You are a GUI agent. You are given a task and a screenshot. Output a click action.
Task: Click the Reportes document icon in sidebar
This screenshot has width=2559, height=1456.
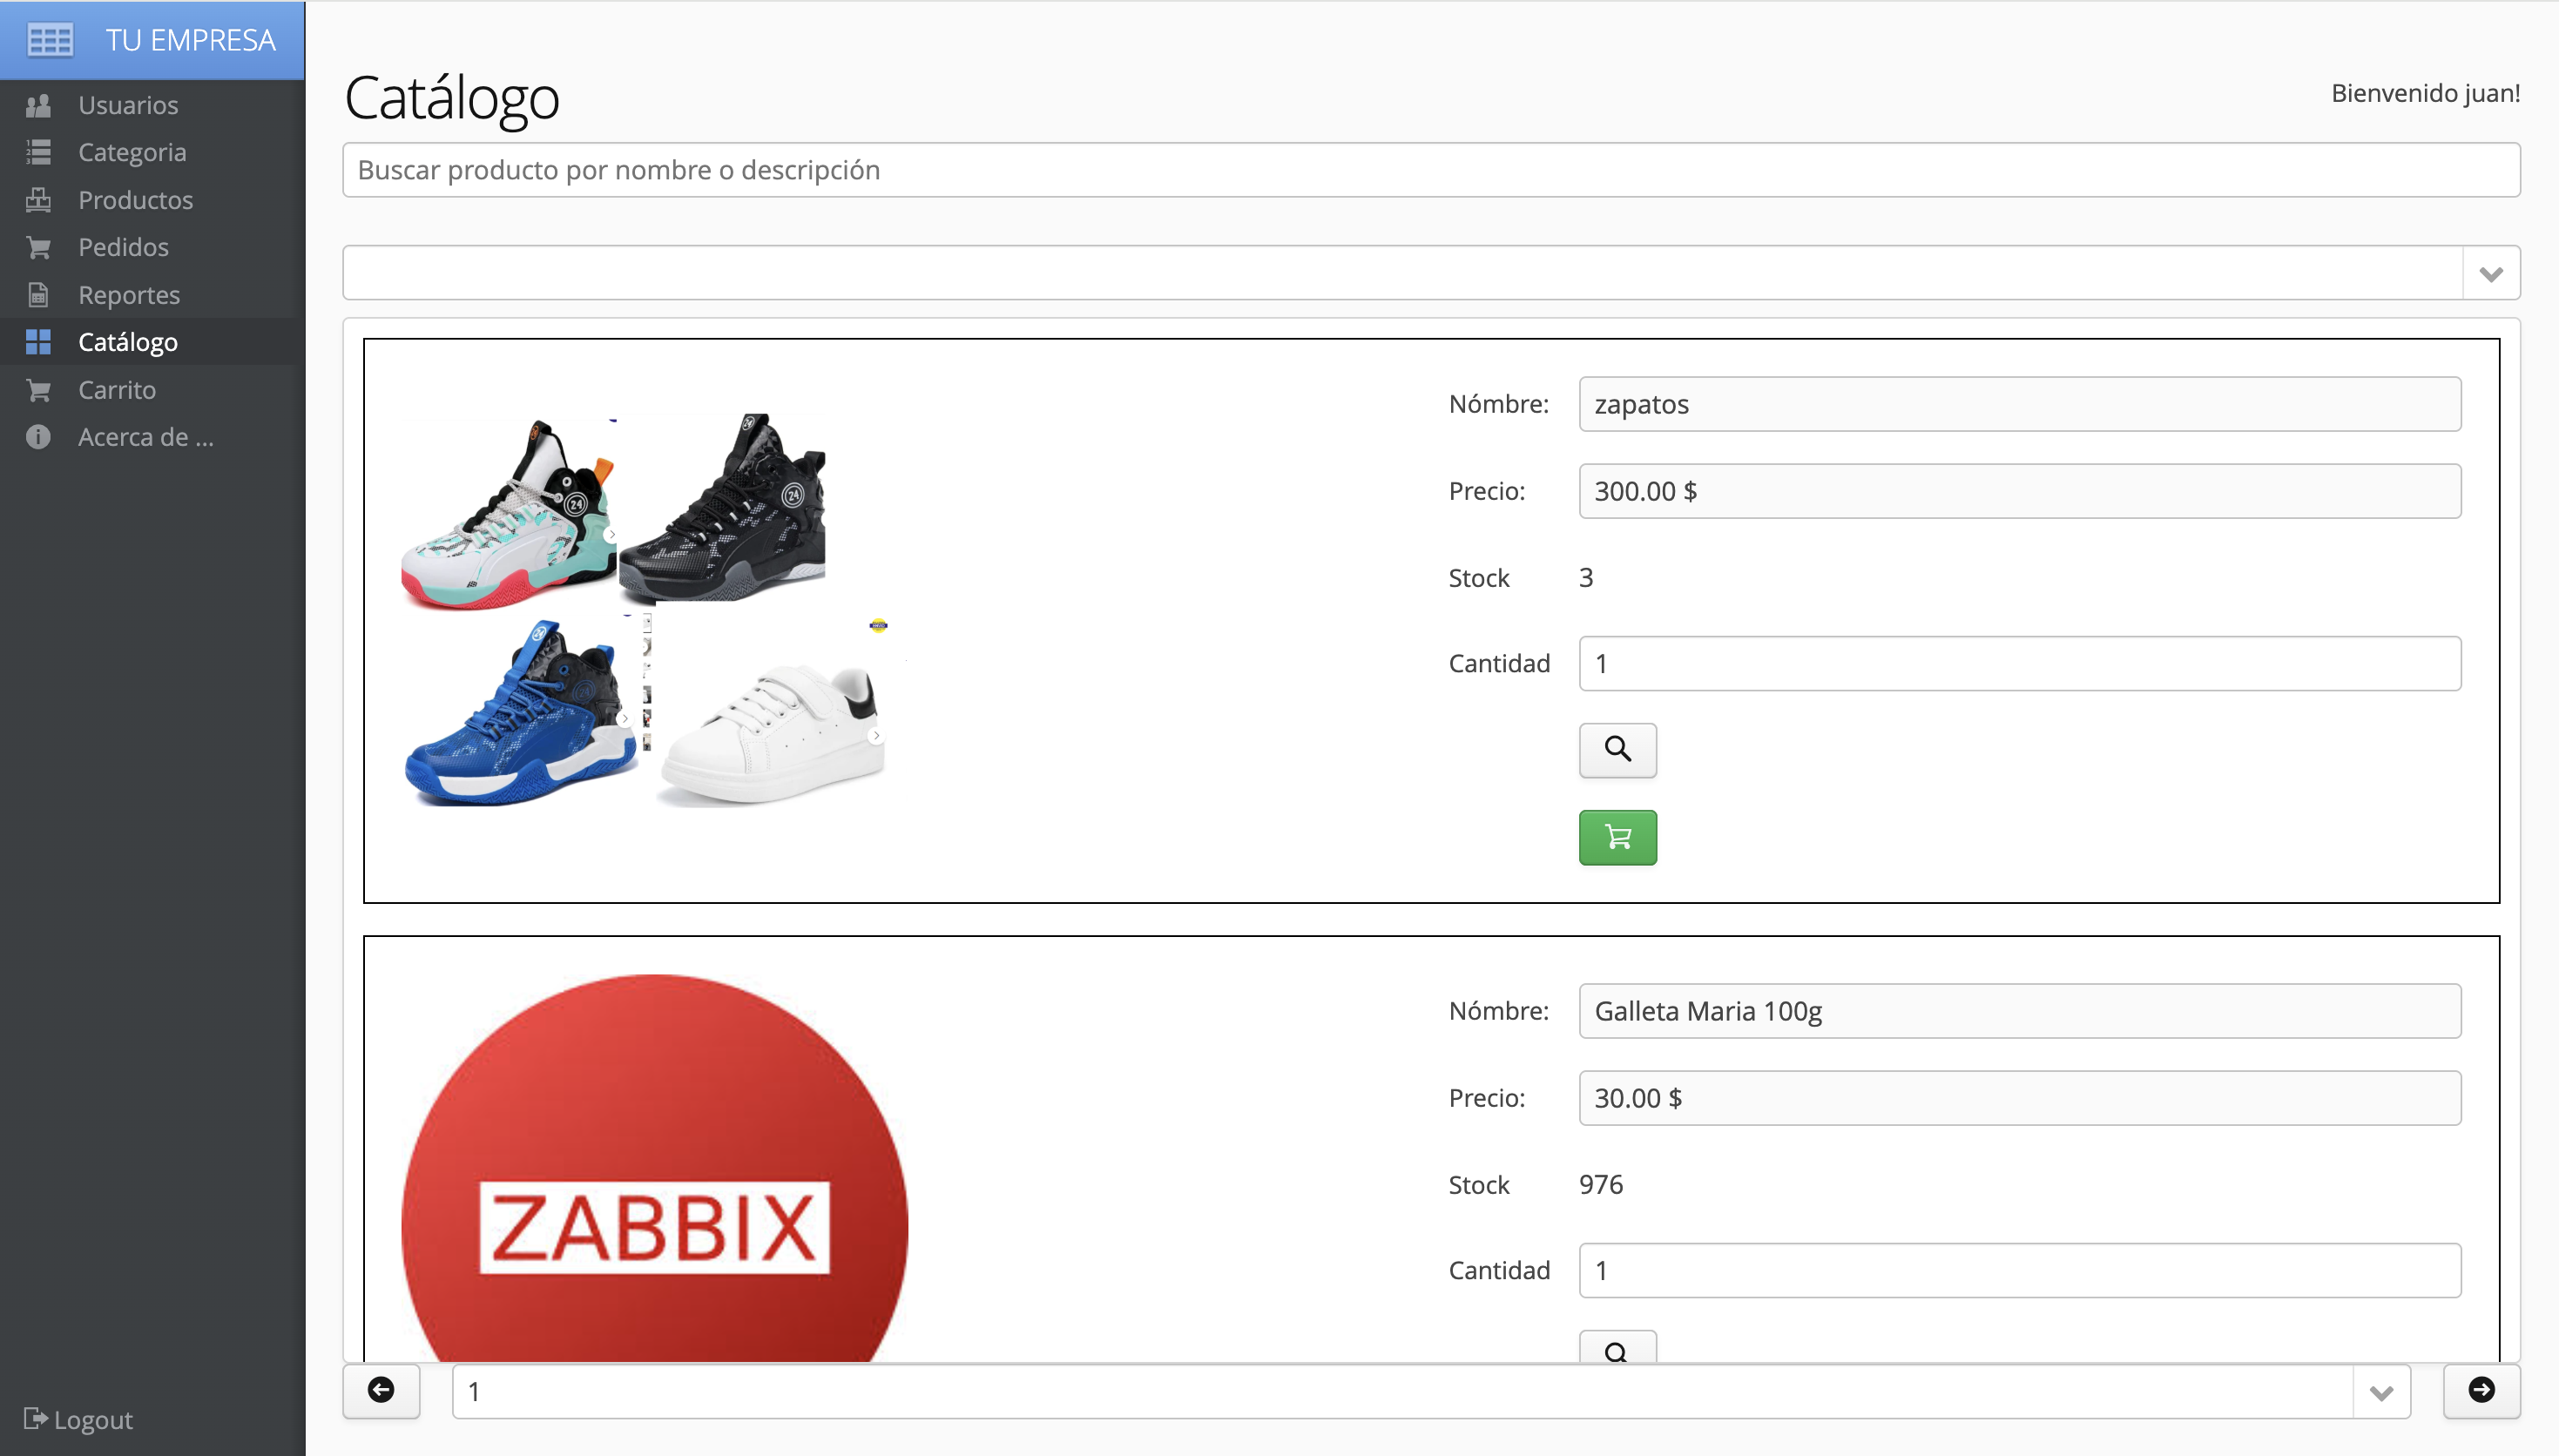pos(38,295)
